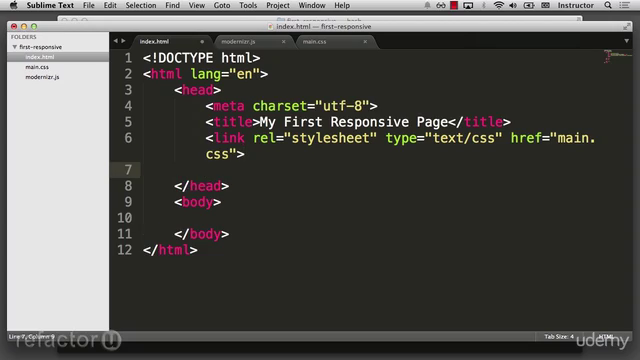Open Spotlight search magnifier
640x360 pixels.
[x=608, y=5]
